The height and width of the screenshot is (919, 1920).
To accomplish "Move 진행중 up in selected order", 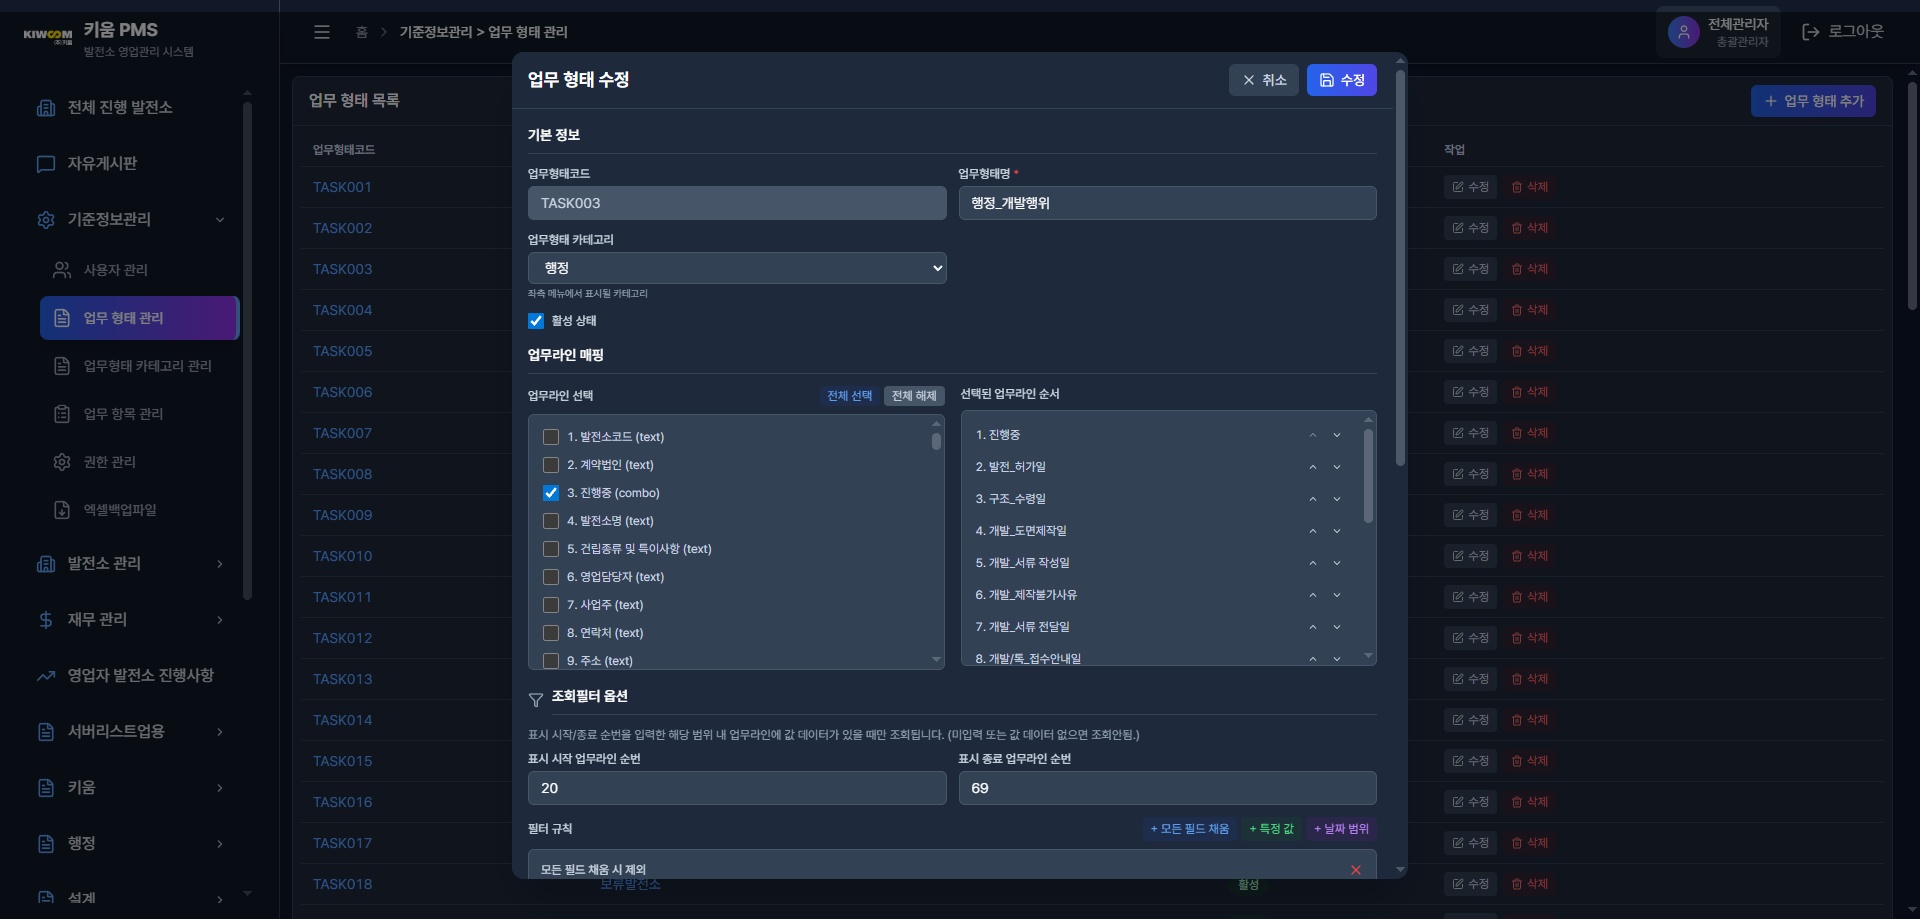I will 1313,435.
